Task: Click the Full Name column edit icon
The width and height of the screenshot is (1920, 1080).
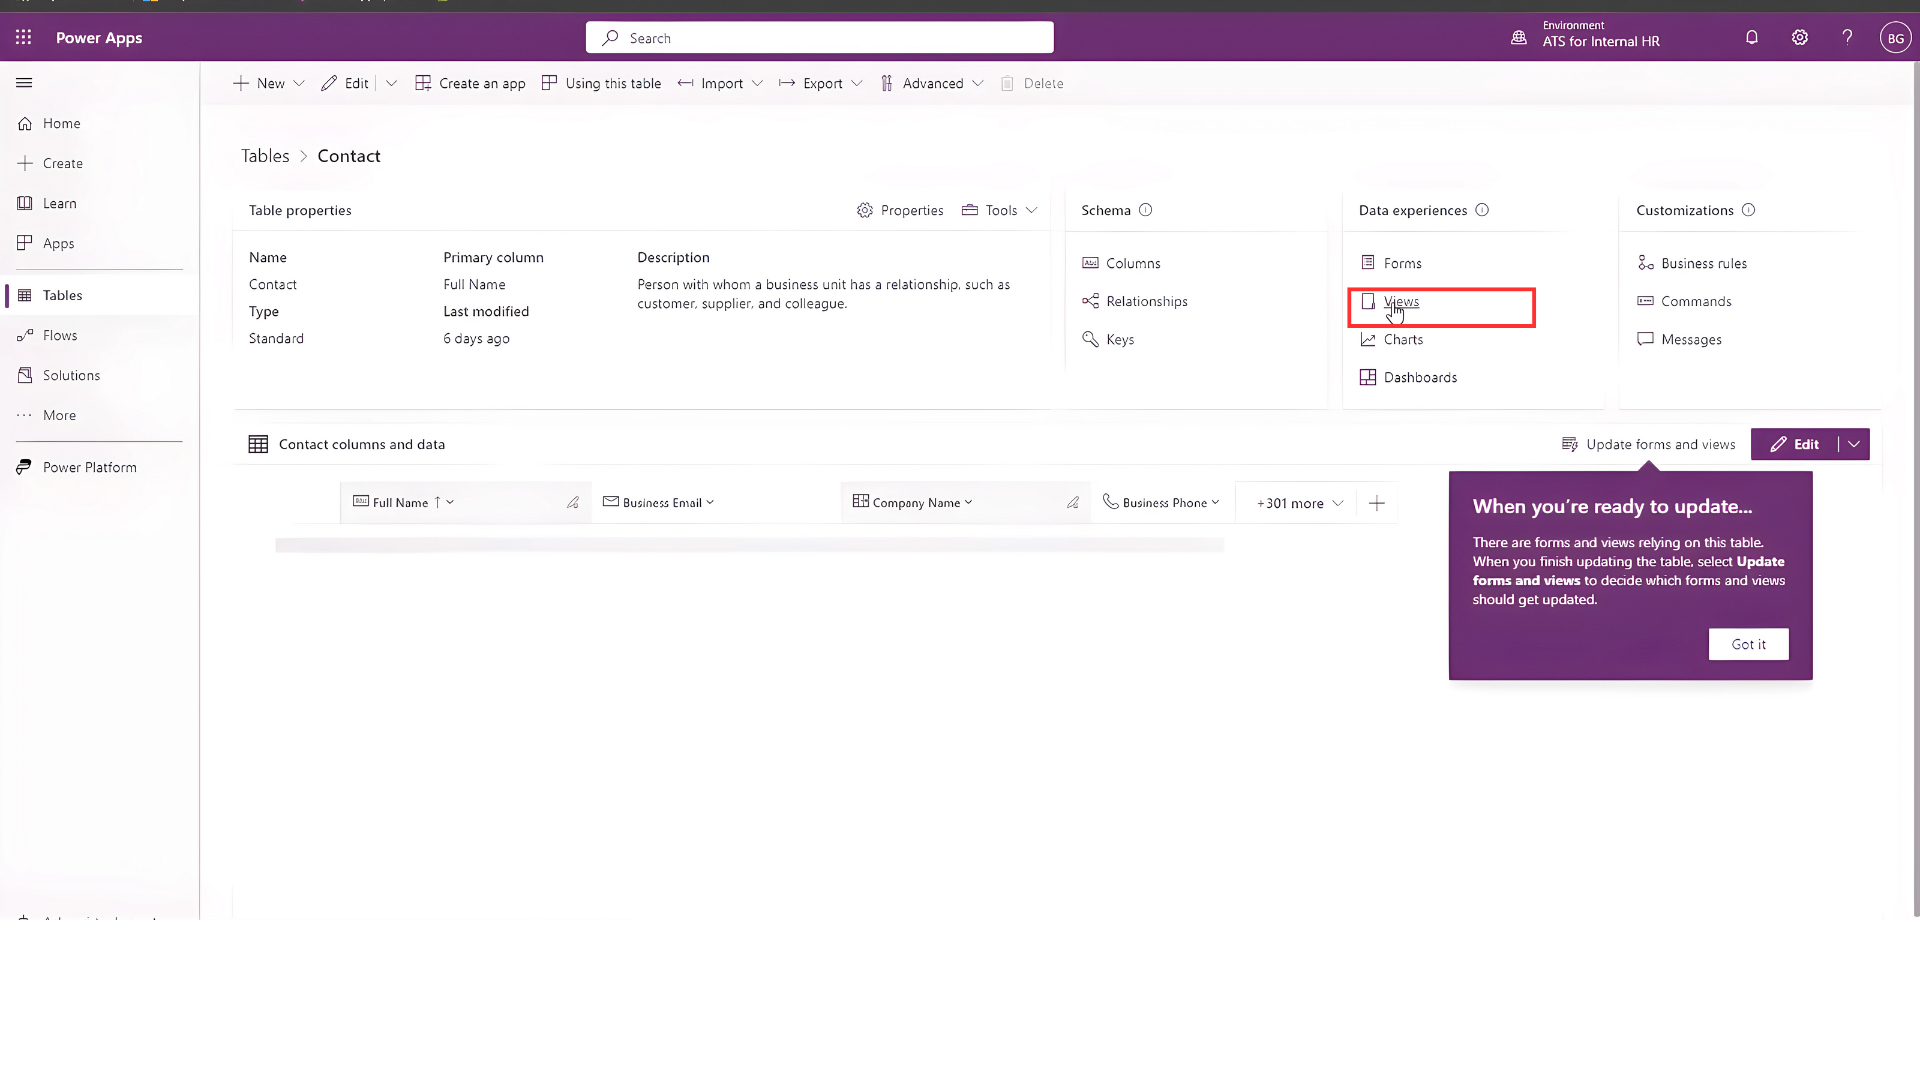Action: [573, 503]
